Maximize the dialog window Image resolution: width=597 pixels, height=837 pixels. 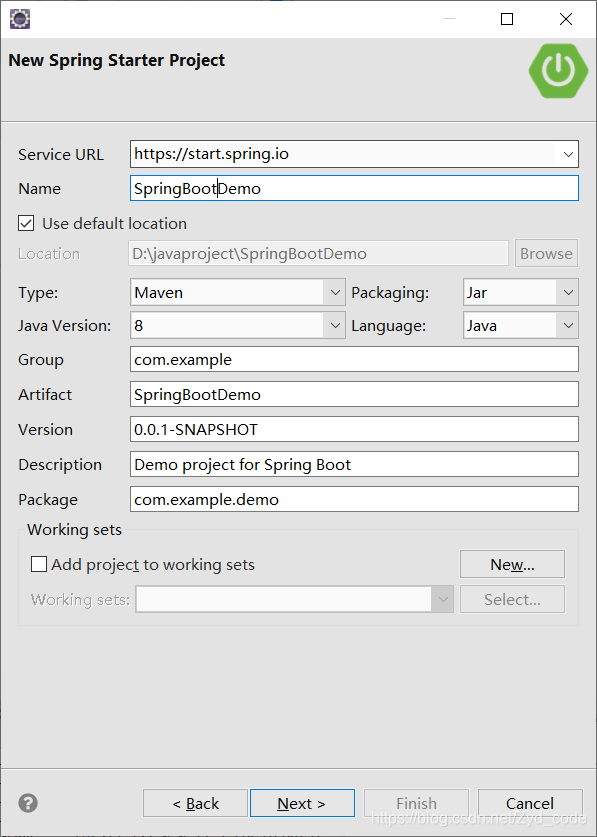[507, 19]
